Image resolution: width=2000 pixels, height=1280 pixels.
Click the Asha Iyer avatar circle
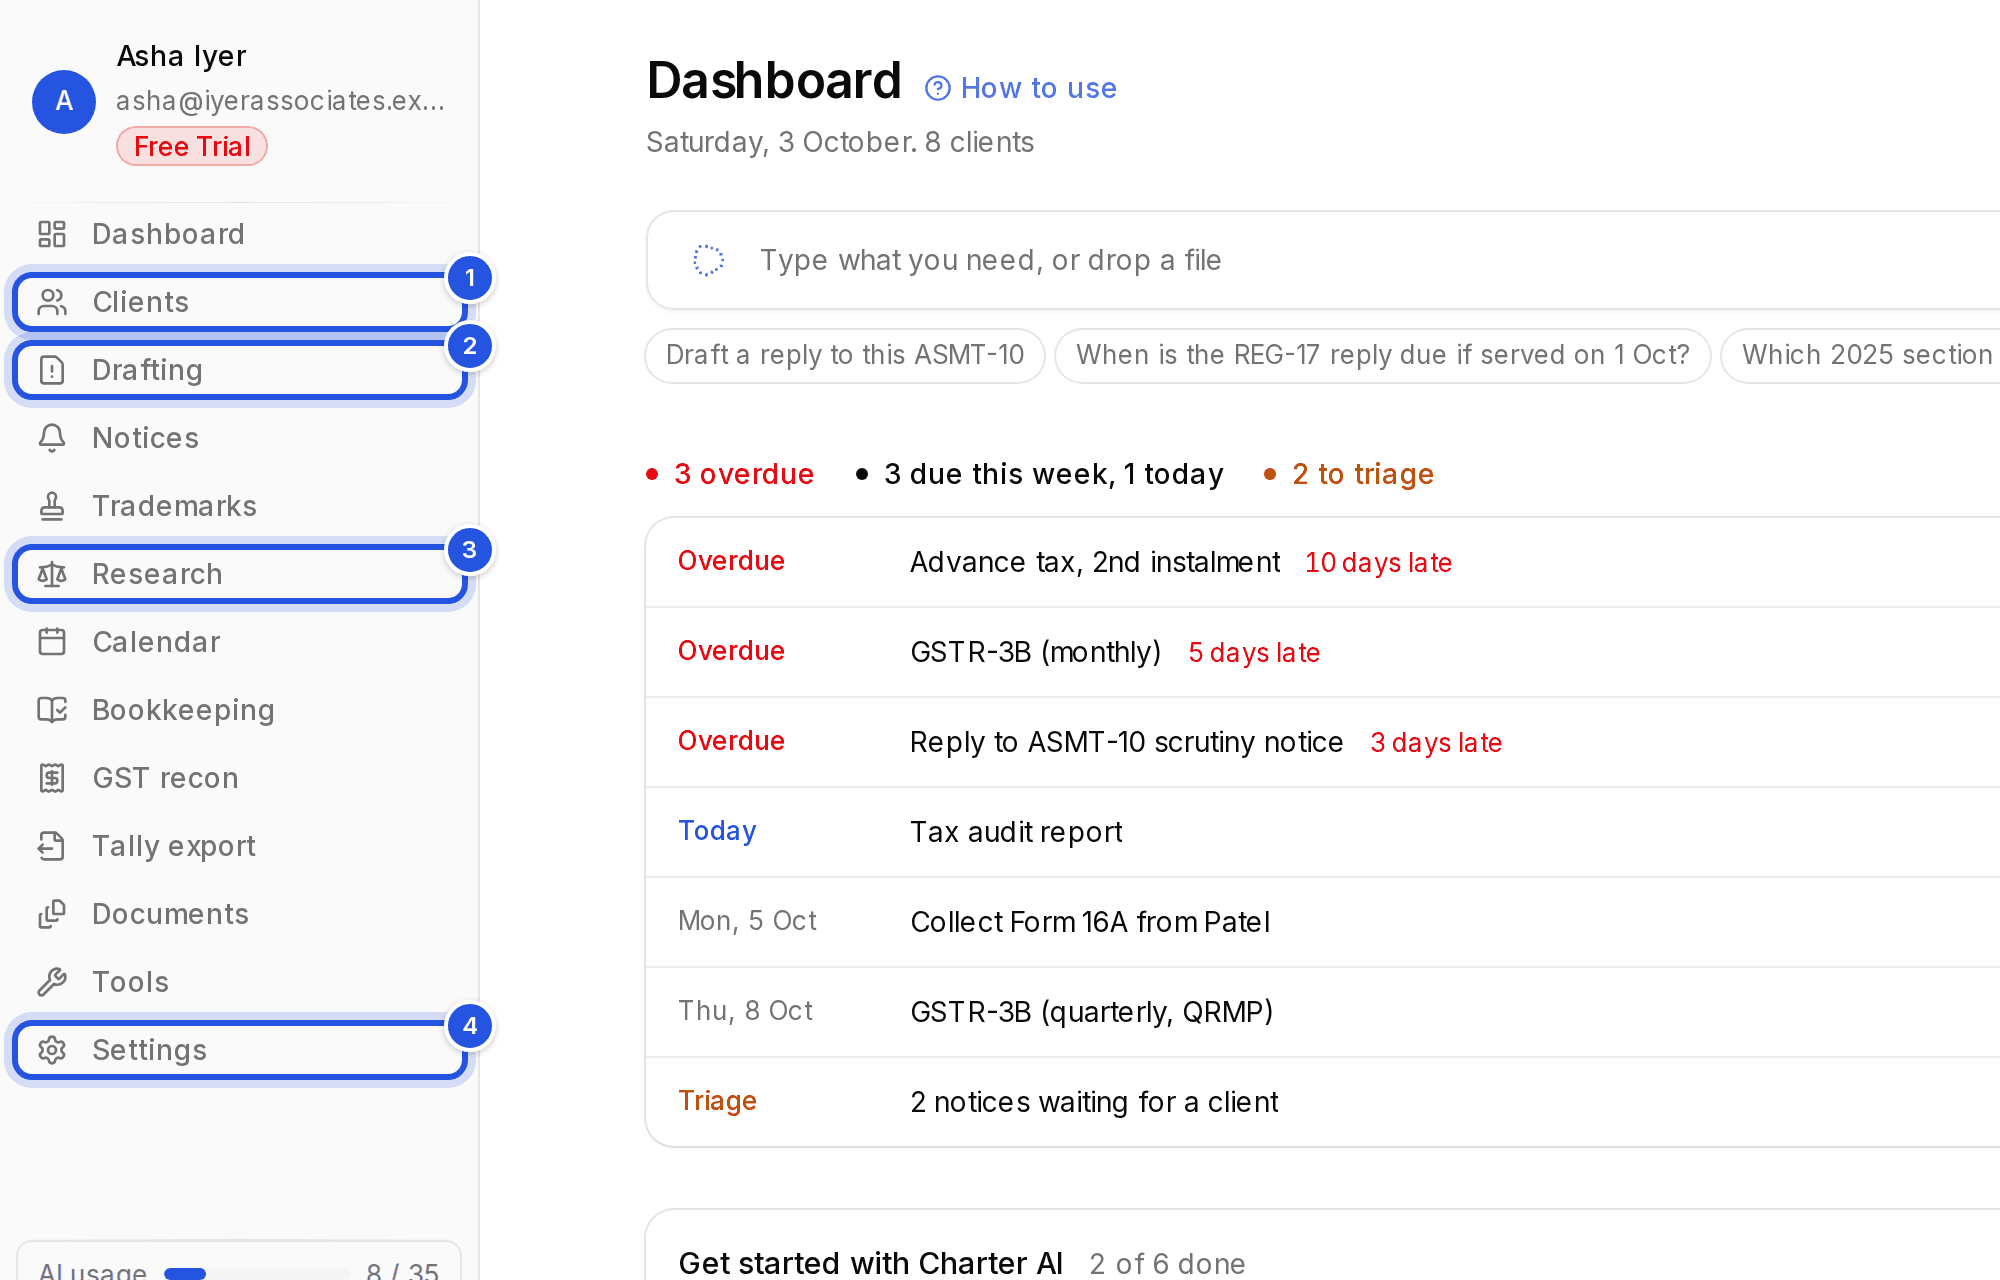pos(64,101)
